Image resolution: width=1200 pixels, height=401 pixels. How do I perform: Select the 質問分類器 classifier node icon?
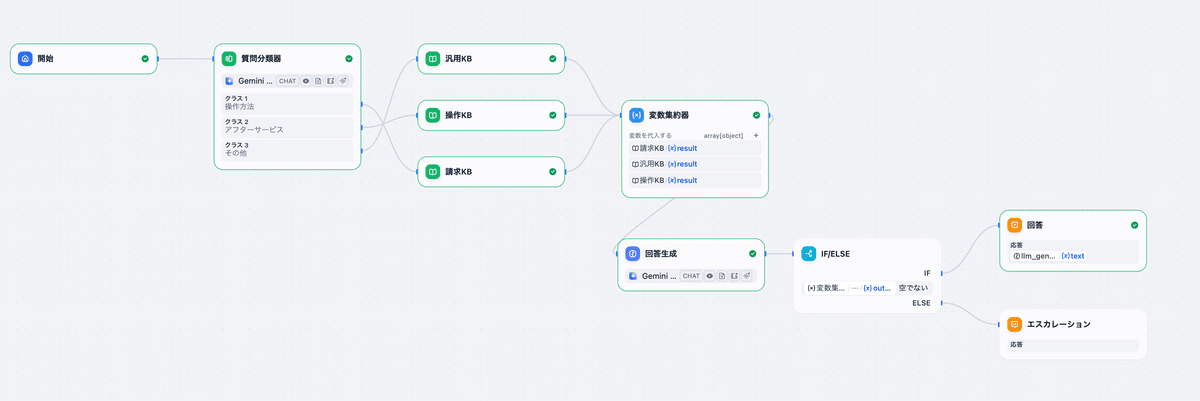(x=229, y=59)
